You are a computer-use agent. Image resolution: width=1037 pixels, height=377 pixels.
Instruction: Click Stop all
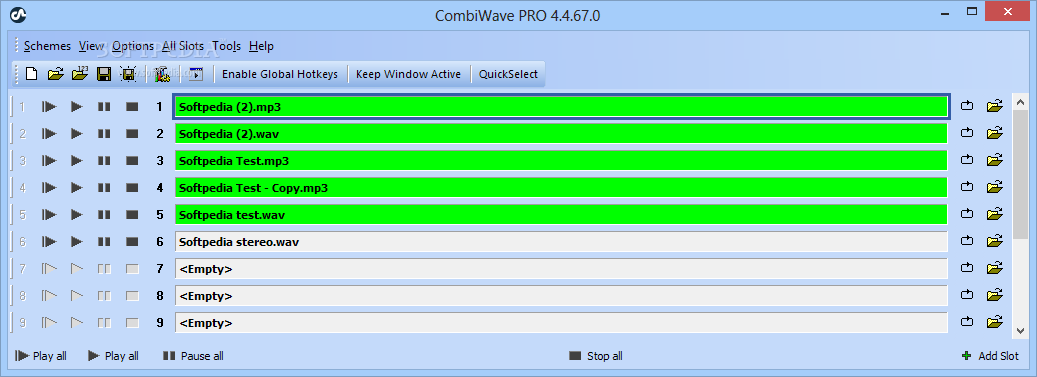click(x=596, y=356)
